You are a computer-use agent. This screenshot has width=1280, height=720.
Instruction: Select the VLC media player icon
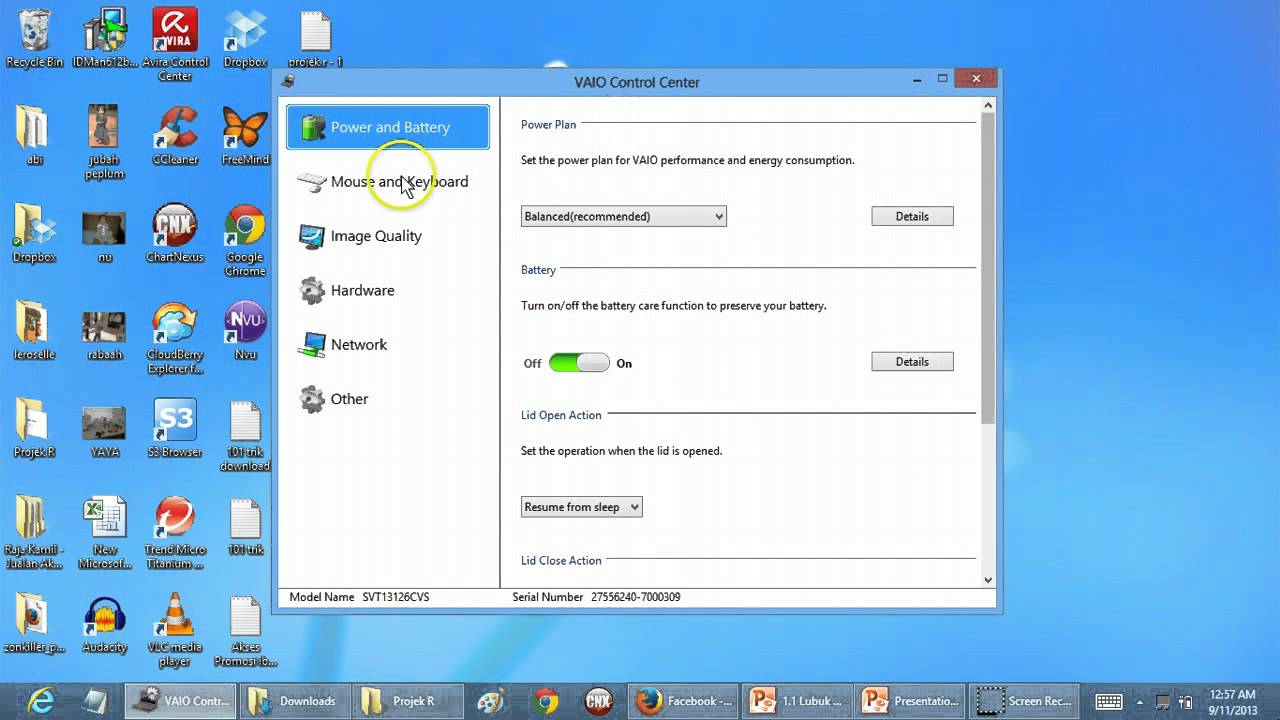coord(175,630)
